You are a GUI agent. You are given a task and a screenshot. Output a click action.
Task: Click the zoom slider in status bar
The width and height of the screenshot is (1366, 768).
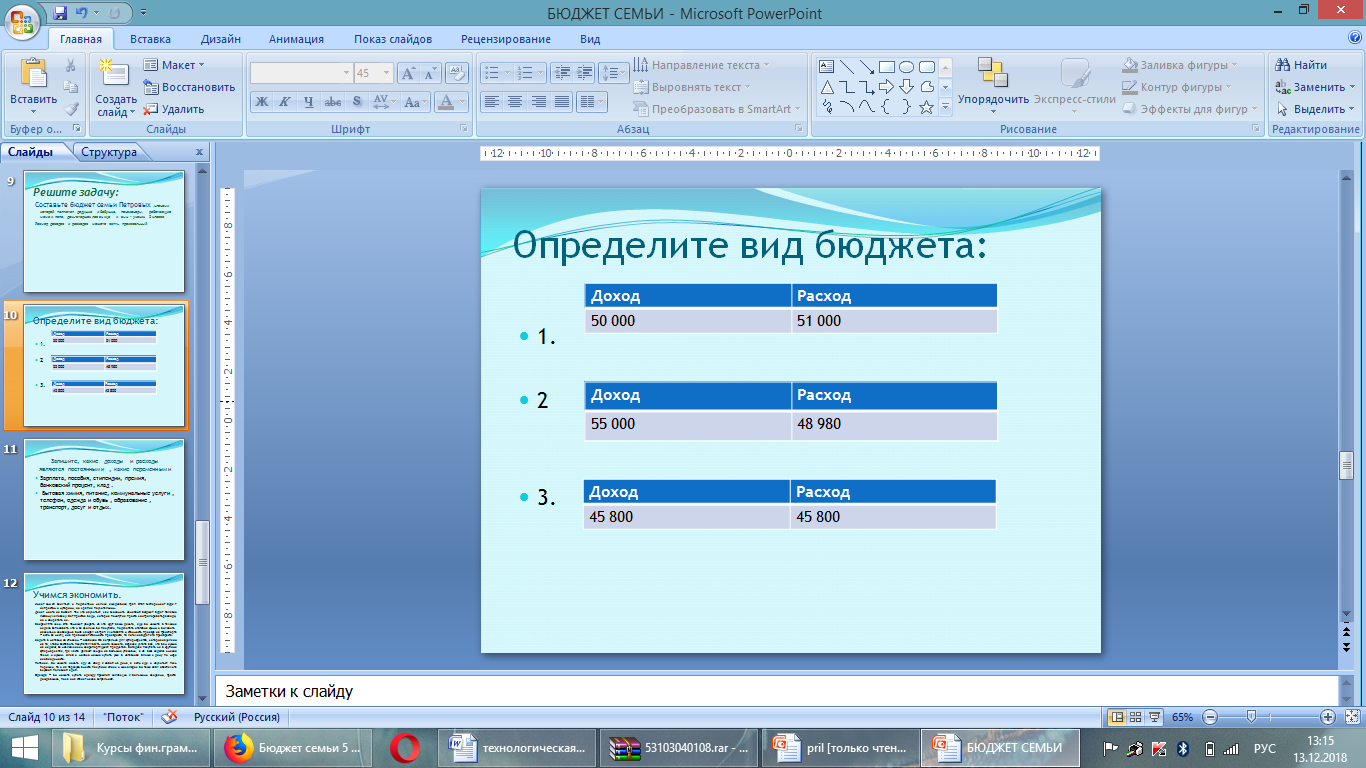tap(1250, 717)
